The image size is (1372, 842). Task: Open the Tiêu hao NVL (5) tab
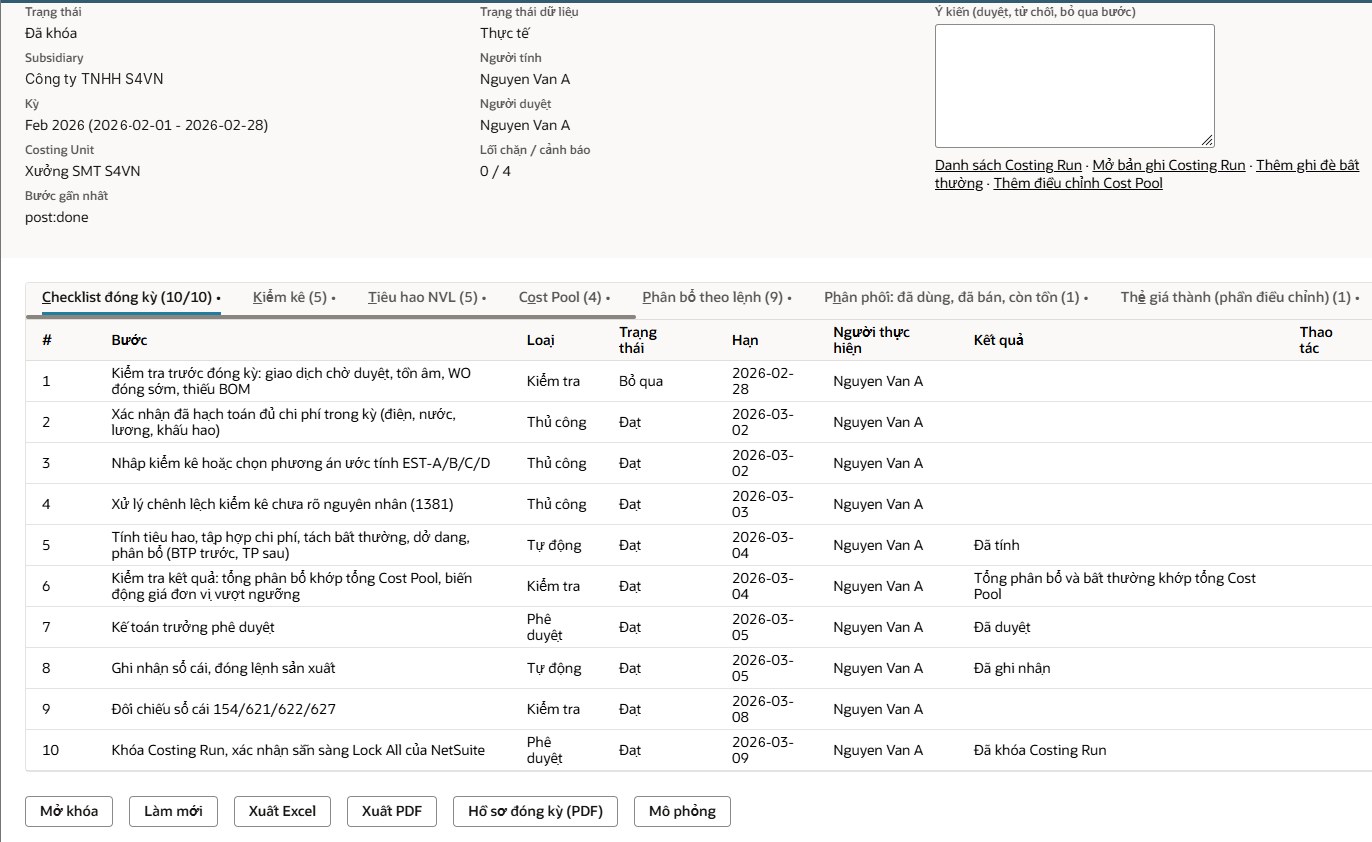[x=427, y=297]
